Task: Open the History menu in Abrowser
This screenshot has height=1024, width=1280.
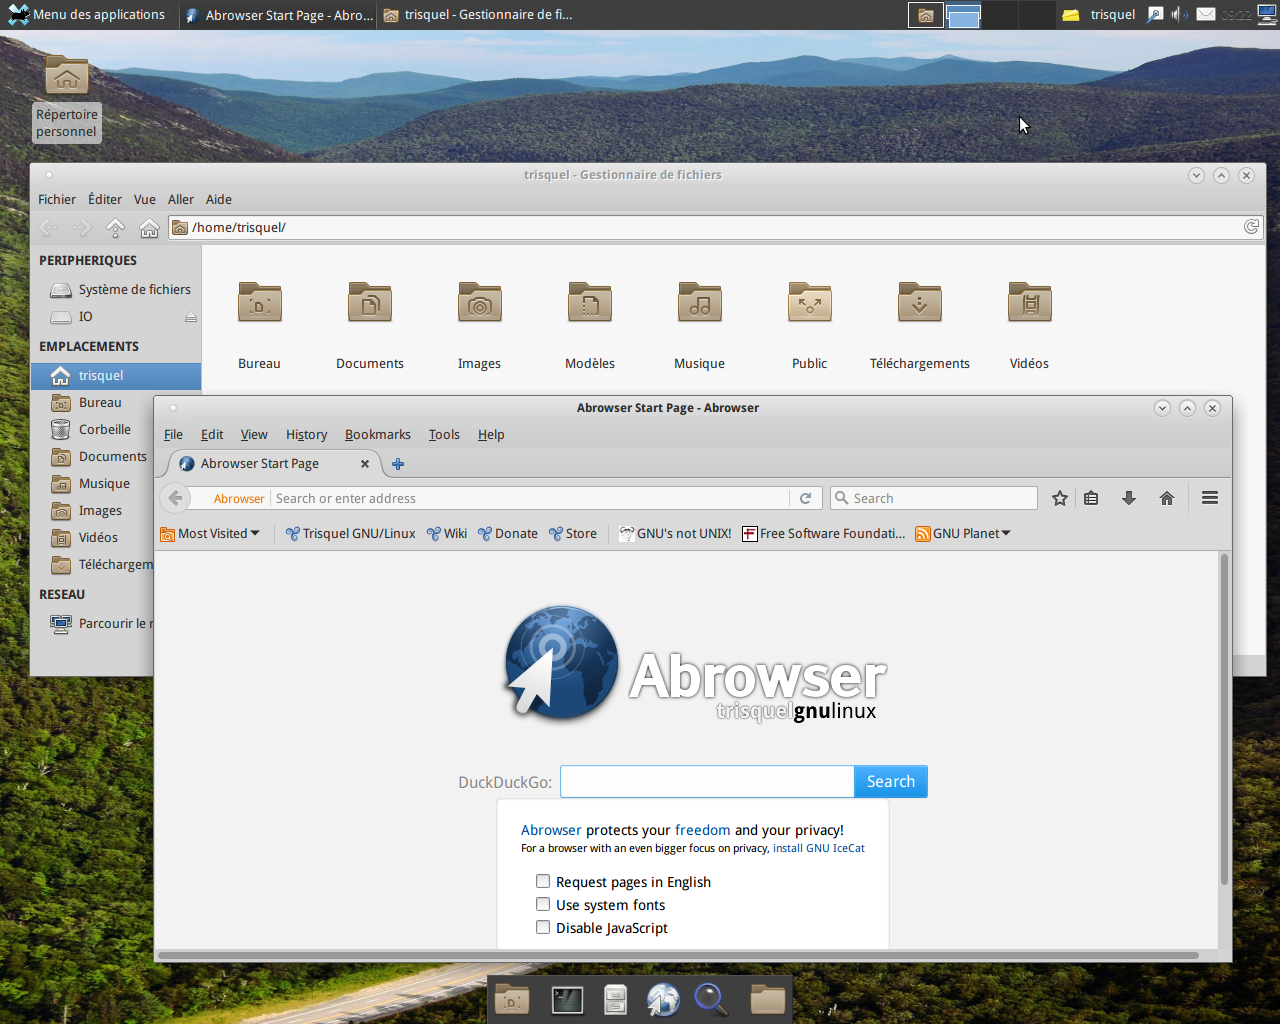Action: click(x=306, y=435)
